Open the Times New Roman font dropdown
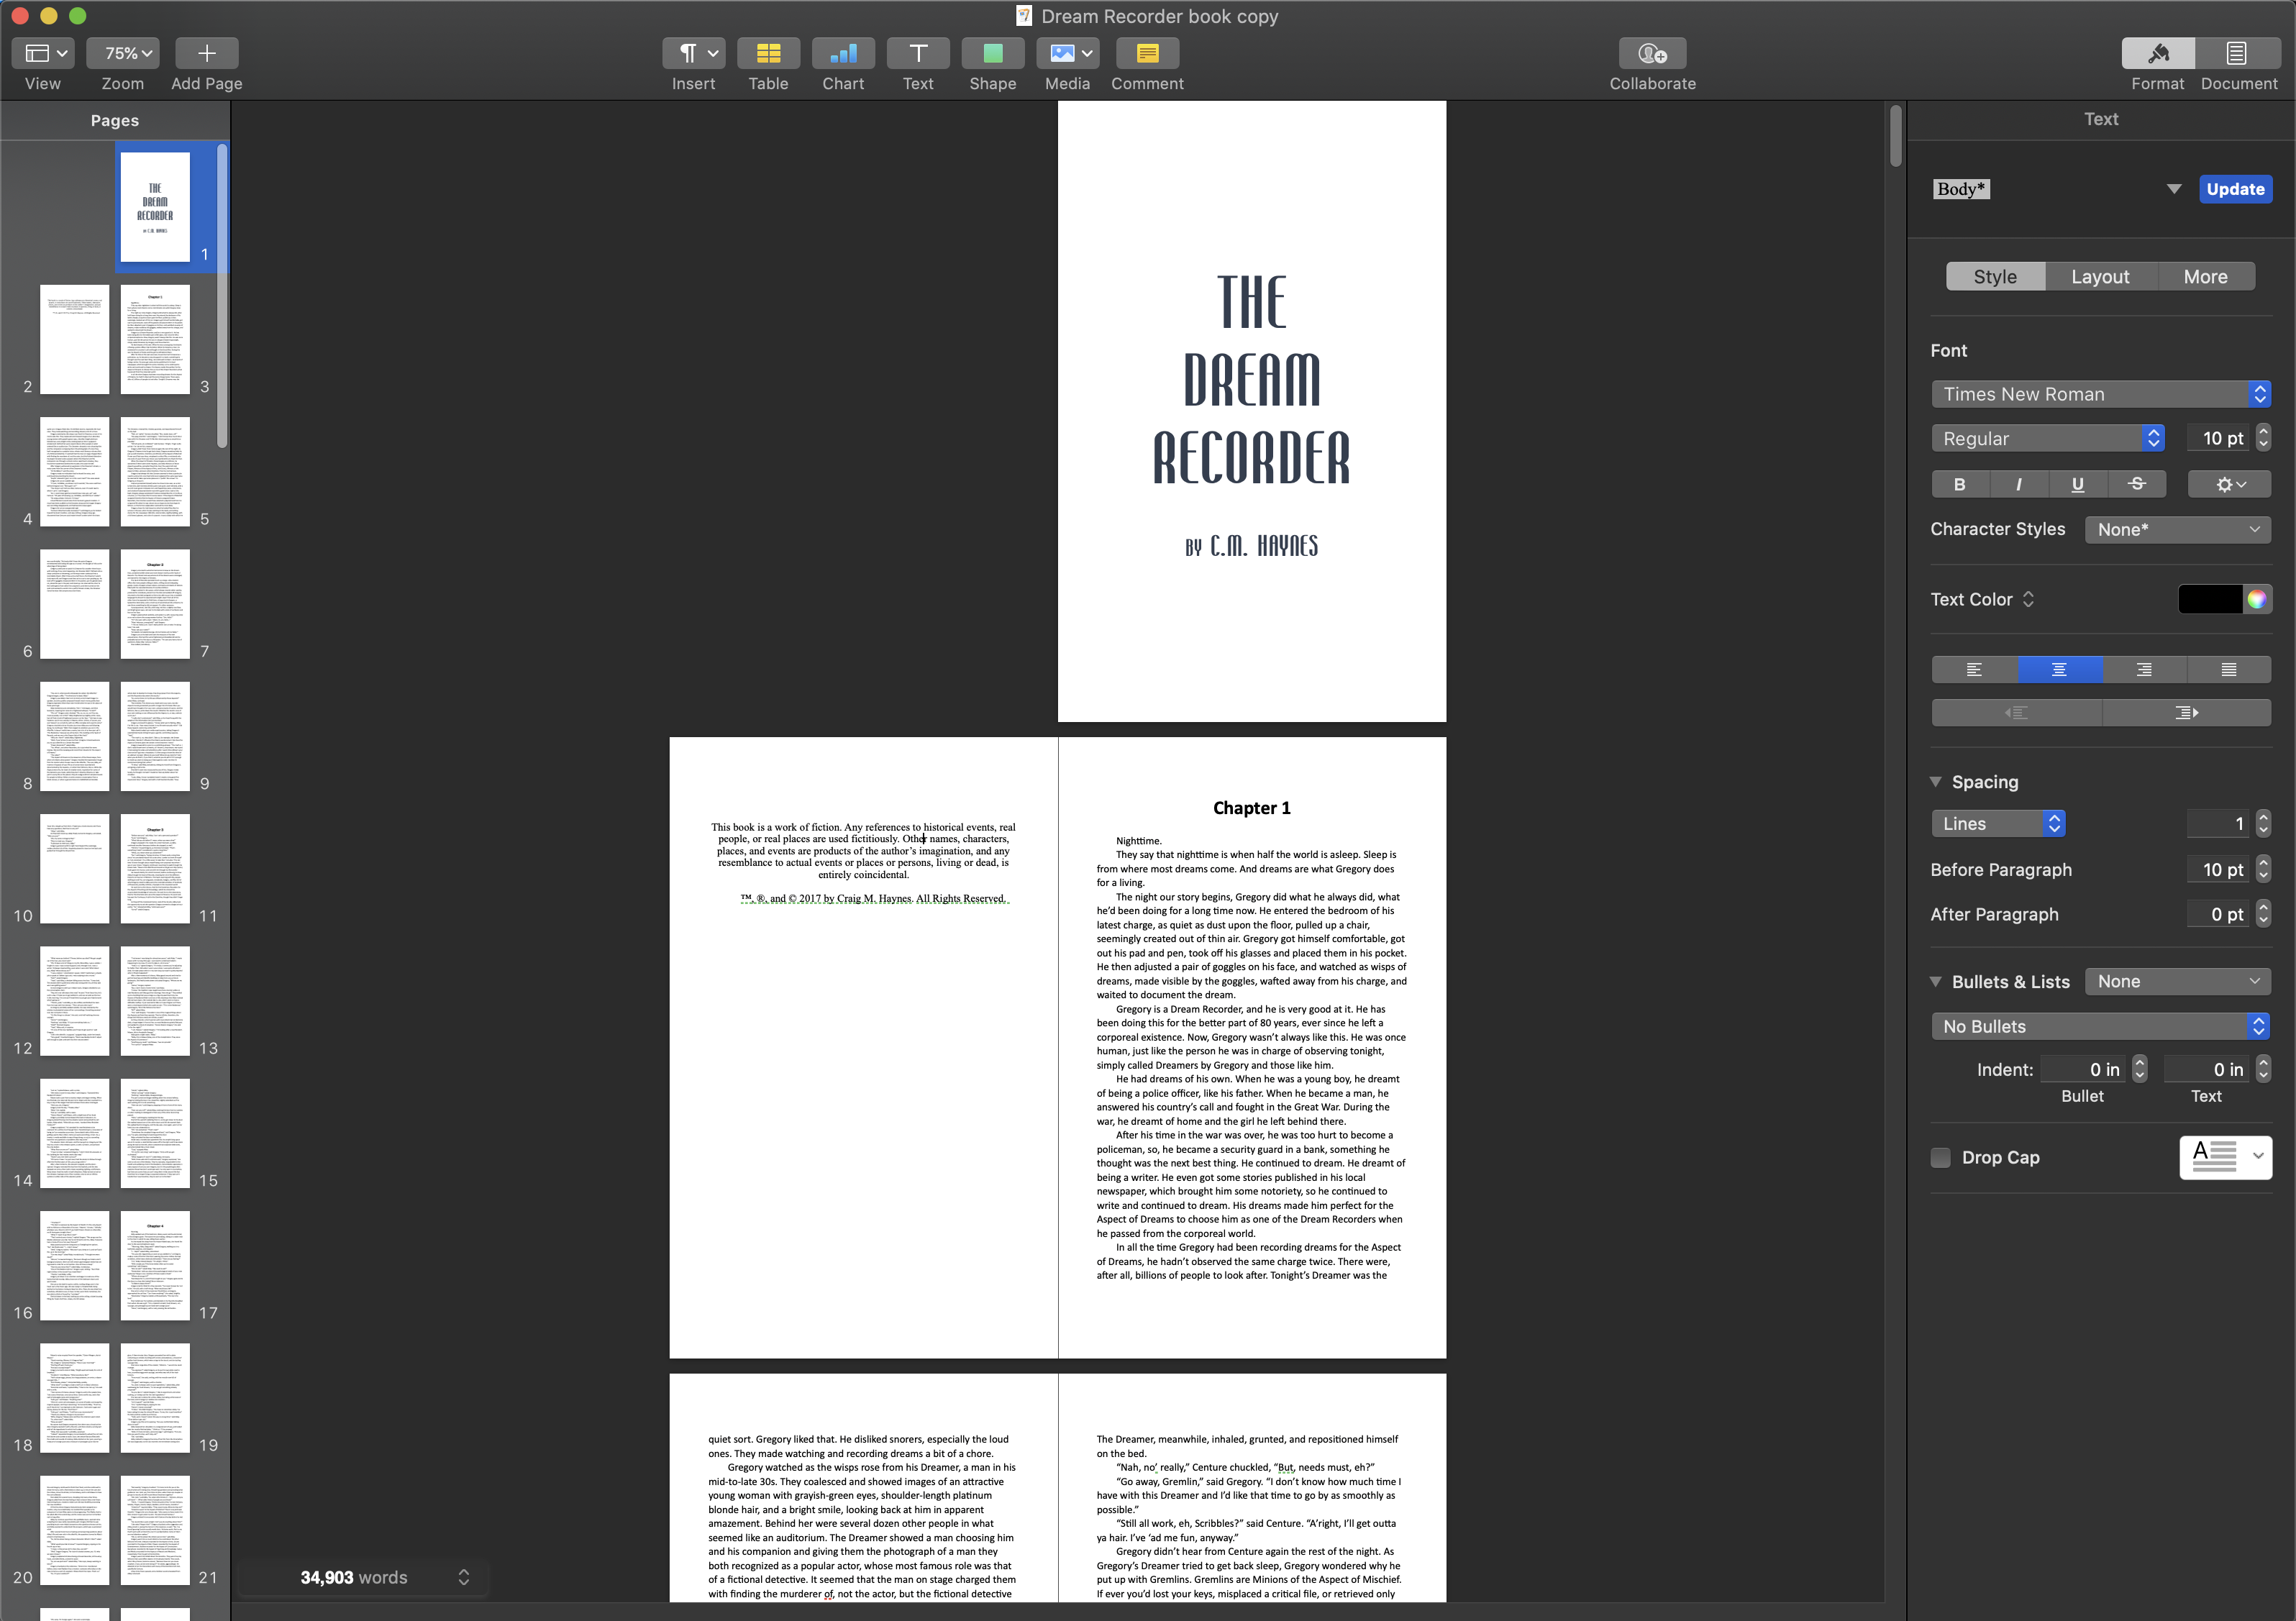2296x1621 pixels. (x=2100, y=394)
